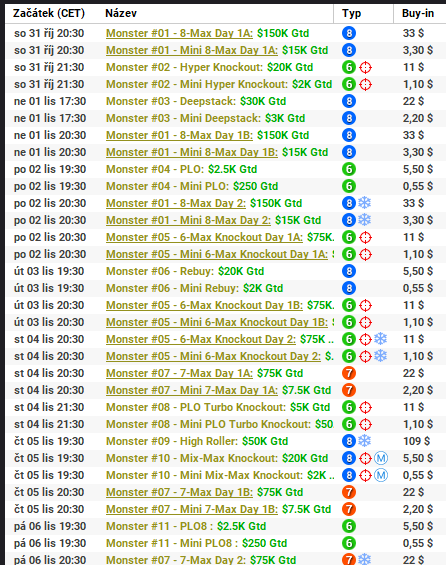
Task: Open Monster #01 - 8-Max Day 1A tournament link
Action: click(179, 33)
